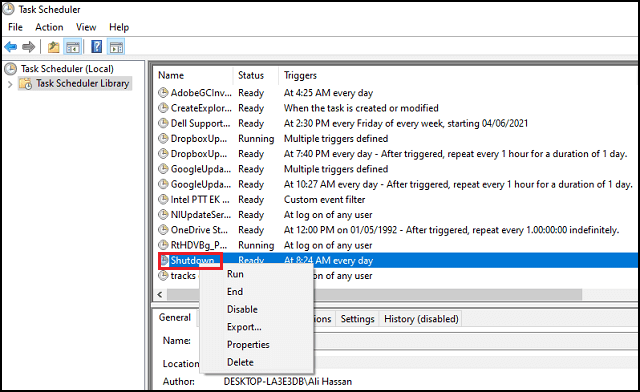640x392 pixels.
Task: Sort tasks by the Triggers column header
Action: [457, 76]
